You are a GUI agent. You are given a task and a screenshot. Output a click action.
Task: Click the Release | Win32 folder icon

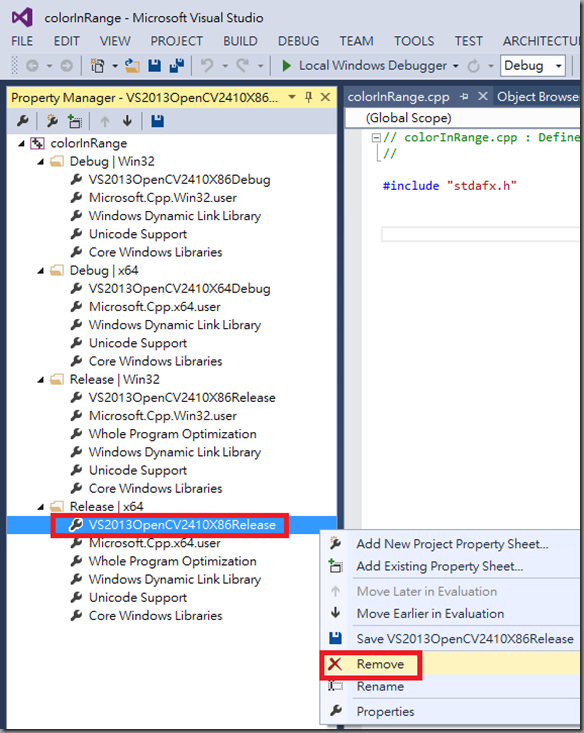coord(57,379)
